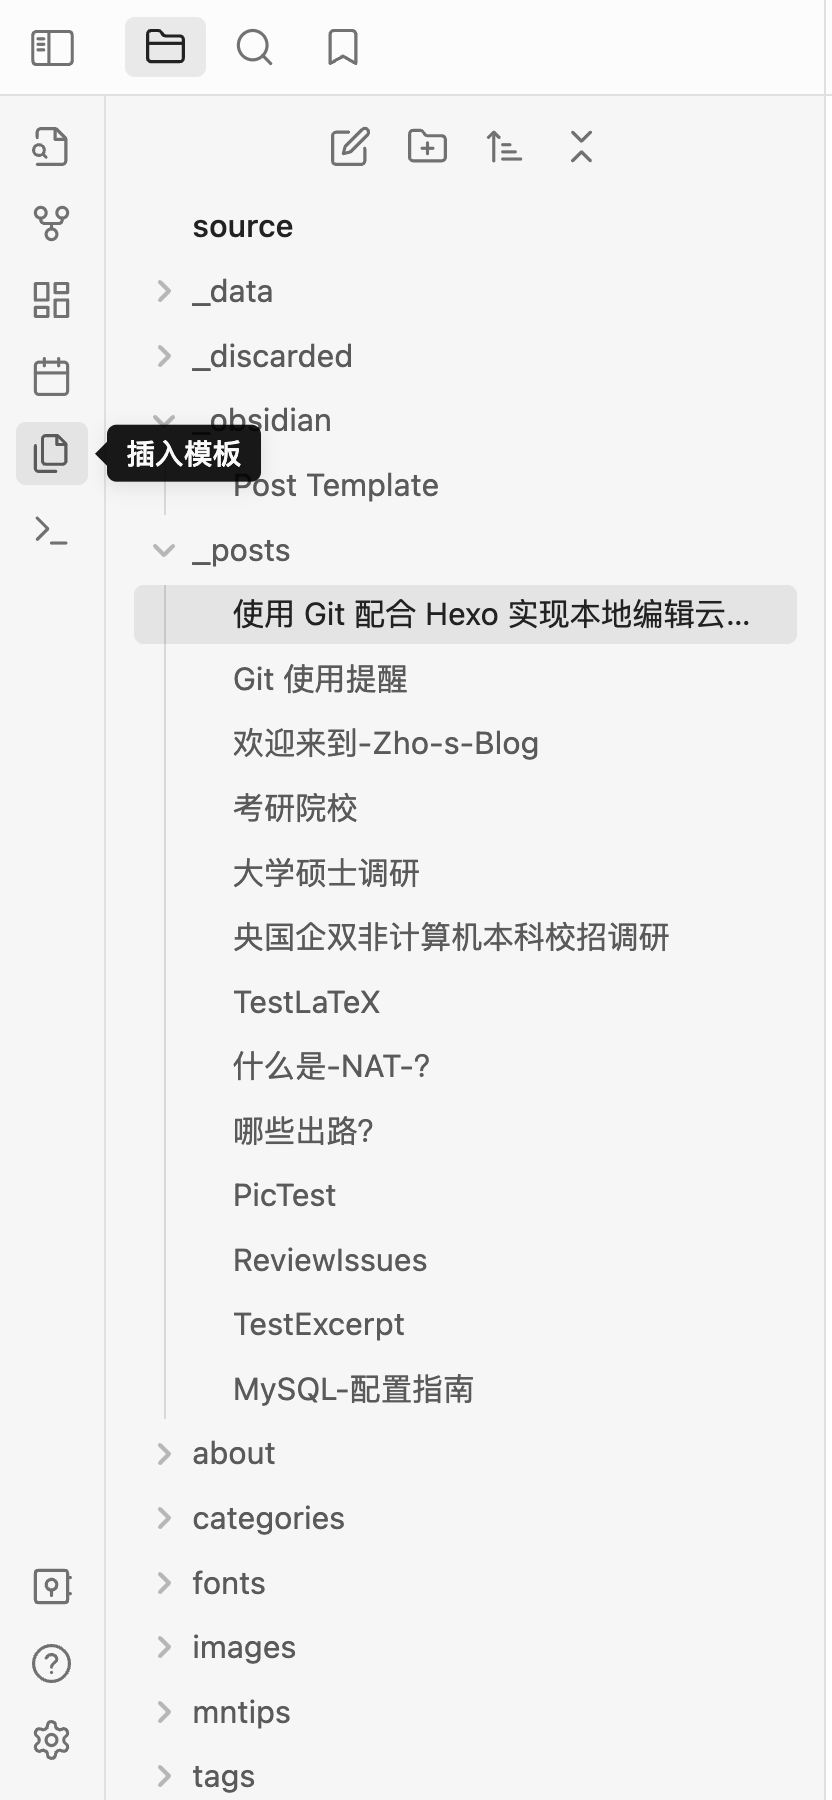
Task: Collapse all folders in explorer
Action: 581,147
